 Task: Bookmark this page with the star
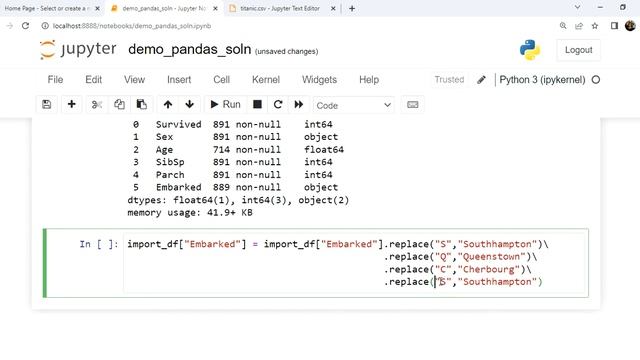click(595, 26)
